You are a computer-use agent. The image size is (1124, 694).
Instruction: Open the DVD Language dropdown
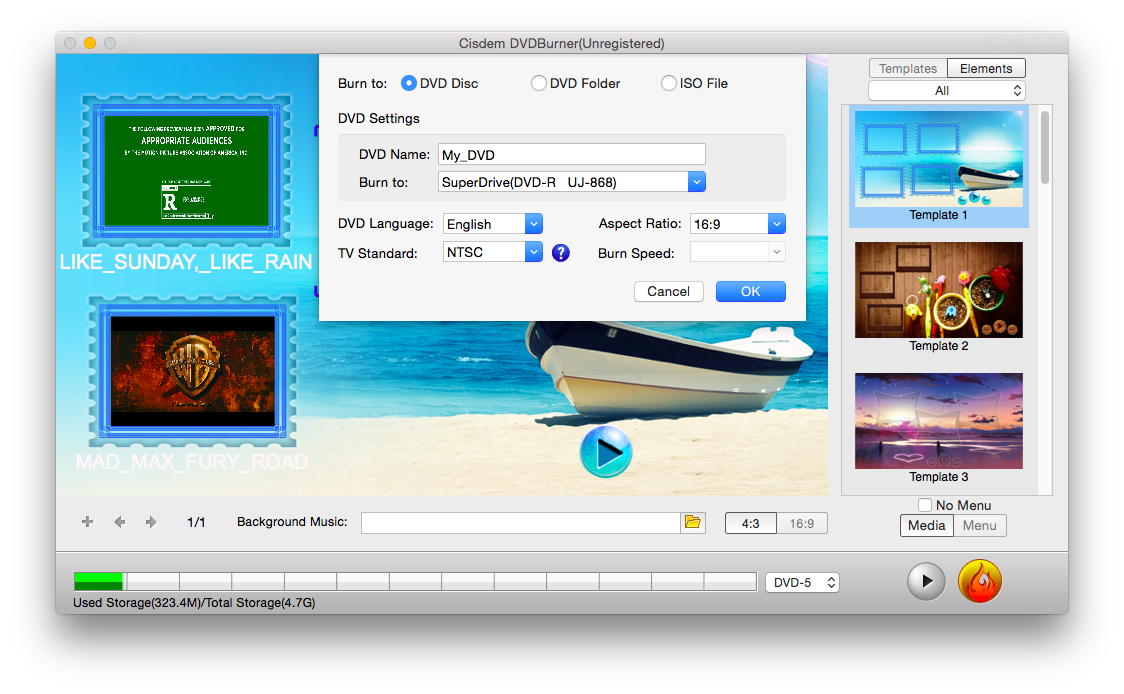tap(533, 223)
